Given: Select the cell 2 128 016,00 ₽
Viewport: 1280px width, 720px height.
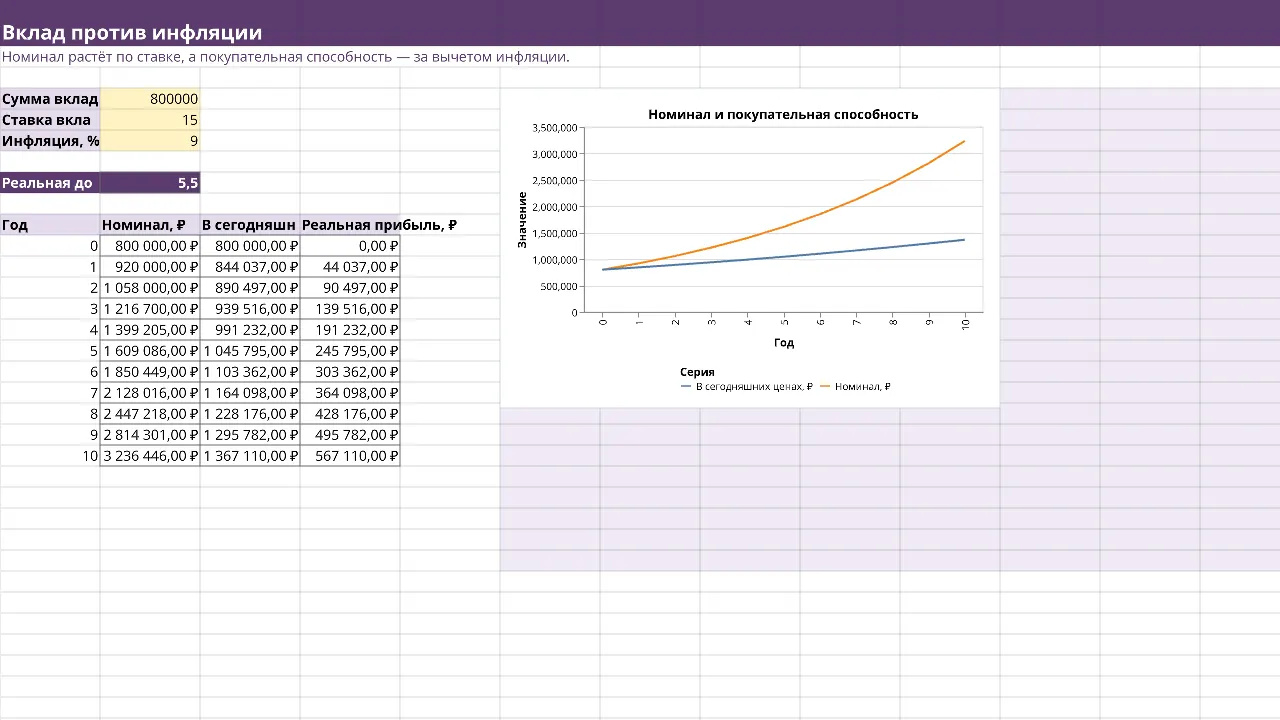Looking at the screenshot, I should [150, 393].
